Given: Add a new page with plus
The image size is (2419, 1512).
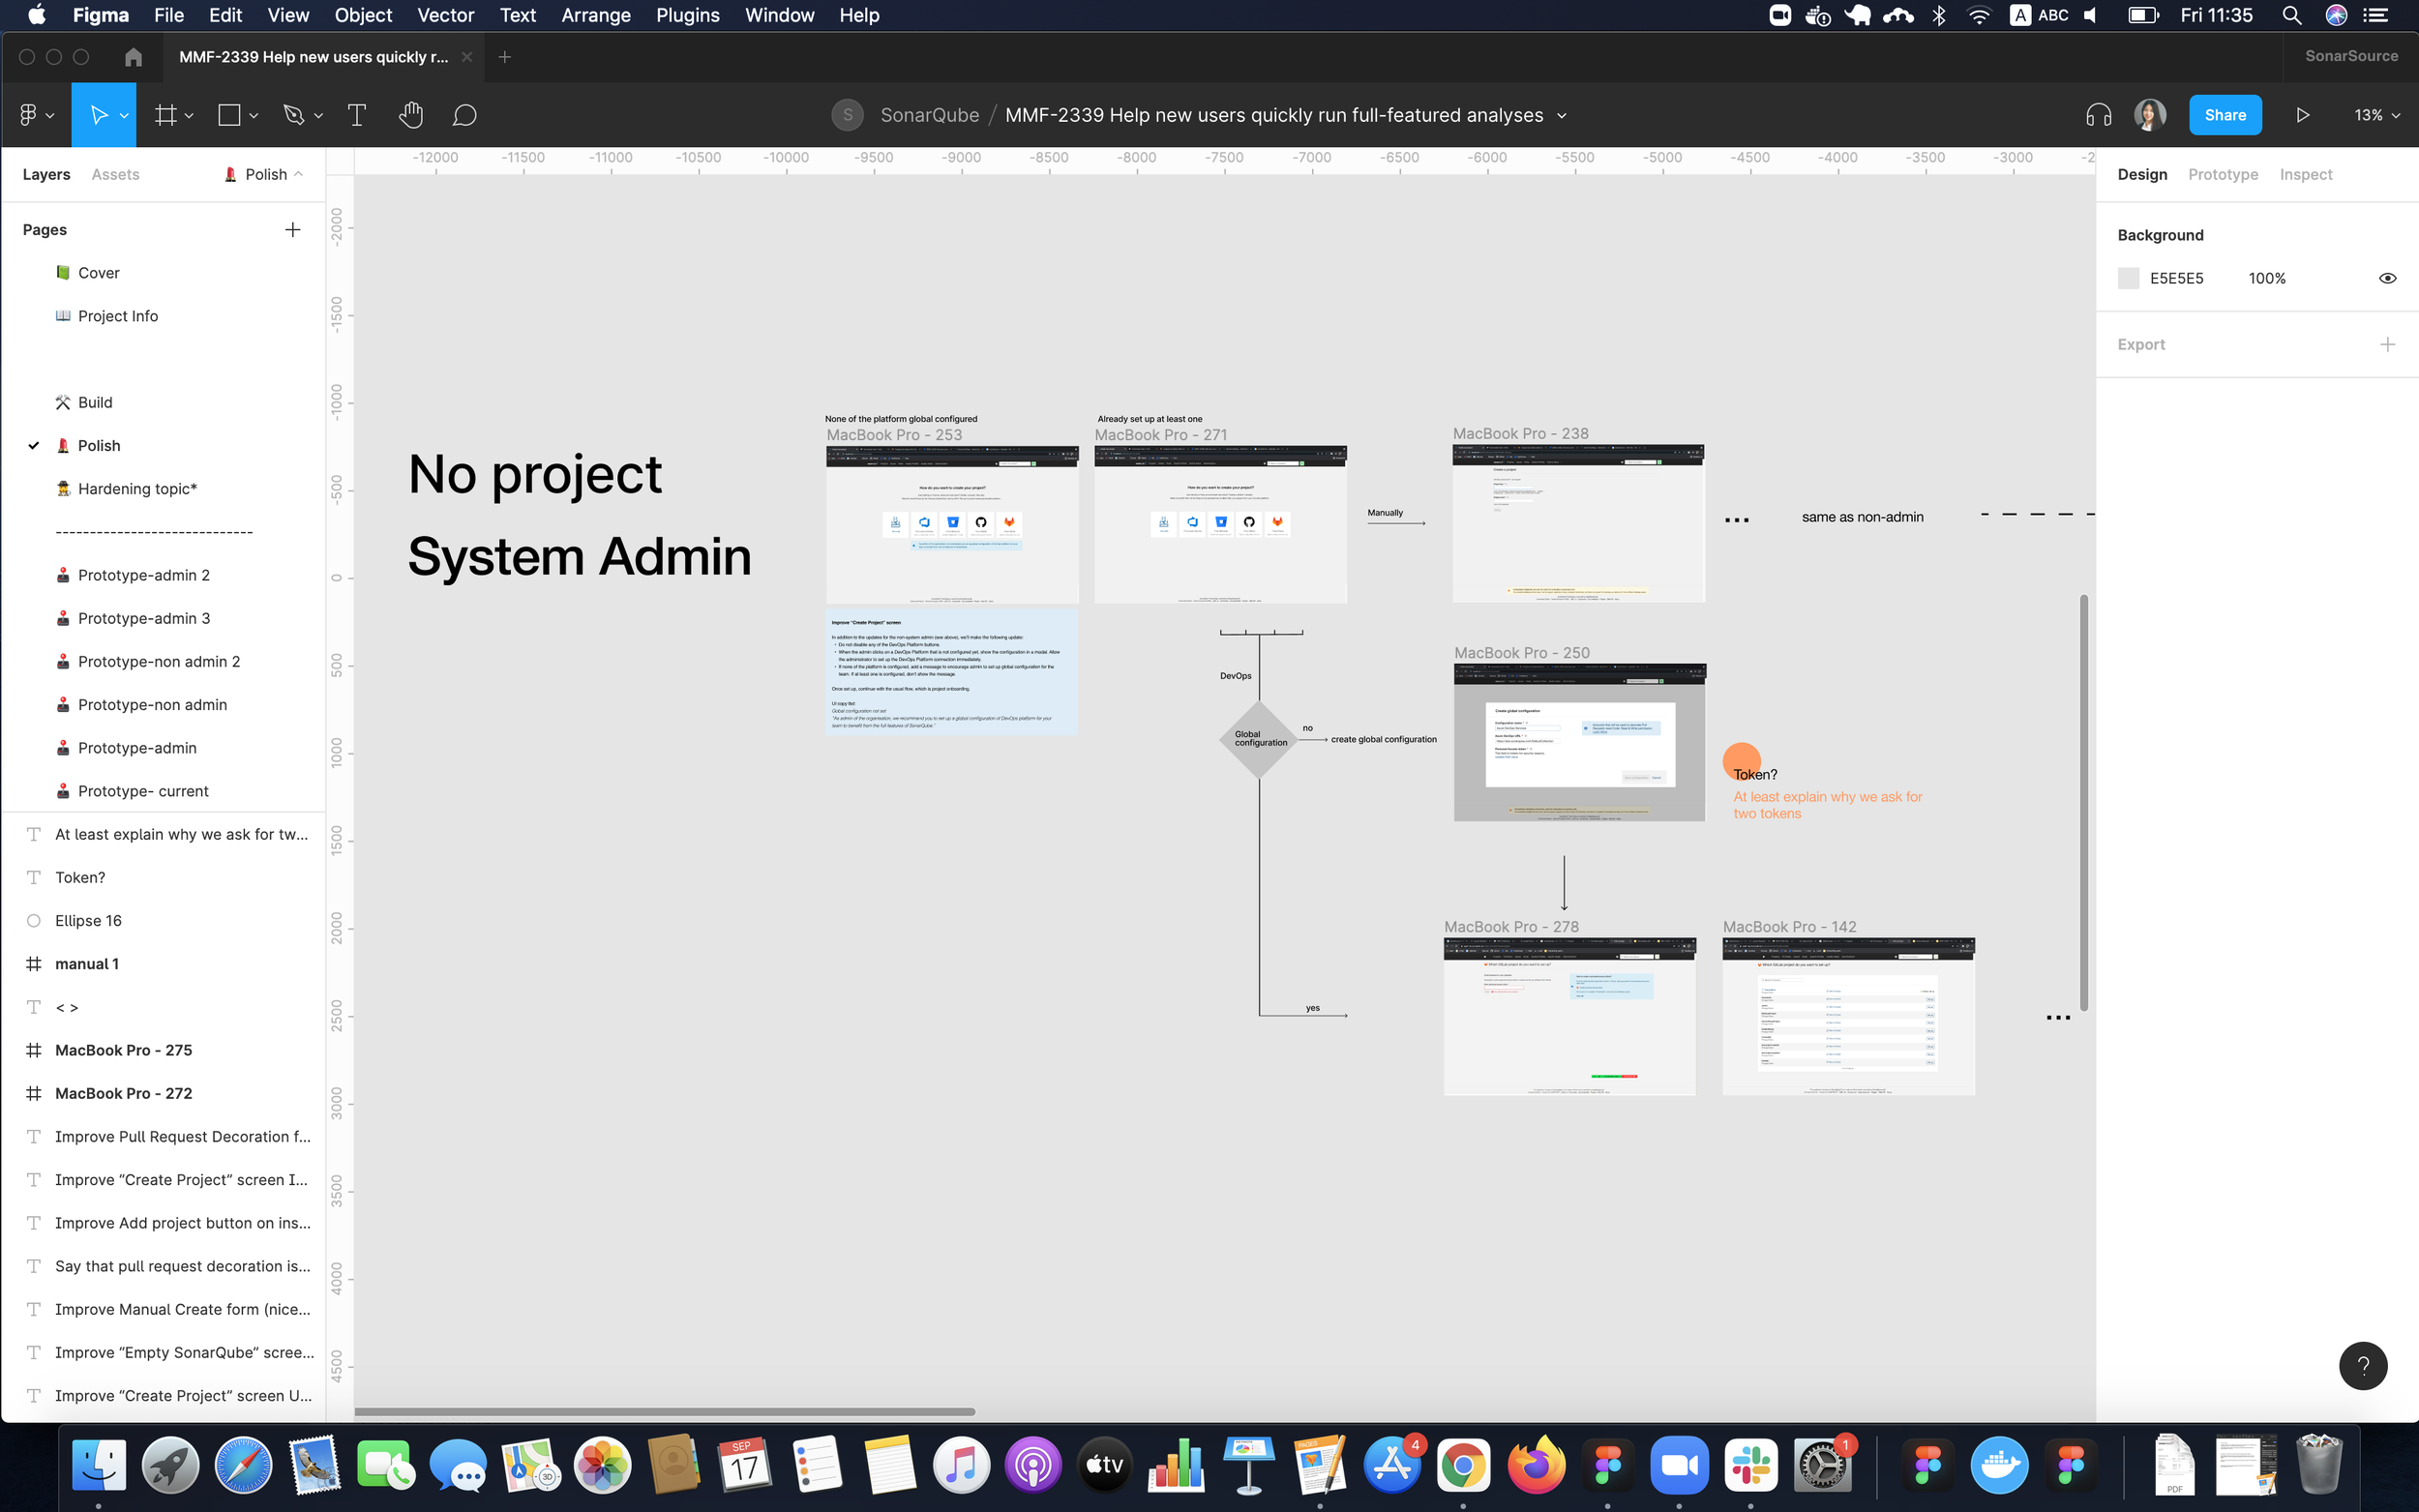Looking at the screenshot, I should pos(292,229).
